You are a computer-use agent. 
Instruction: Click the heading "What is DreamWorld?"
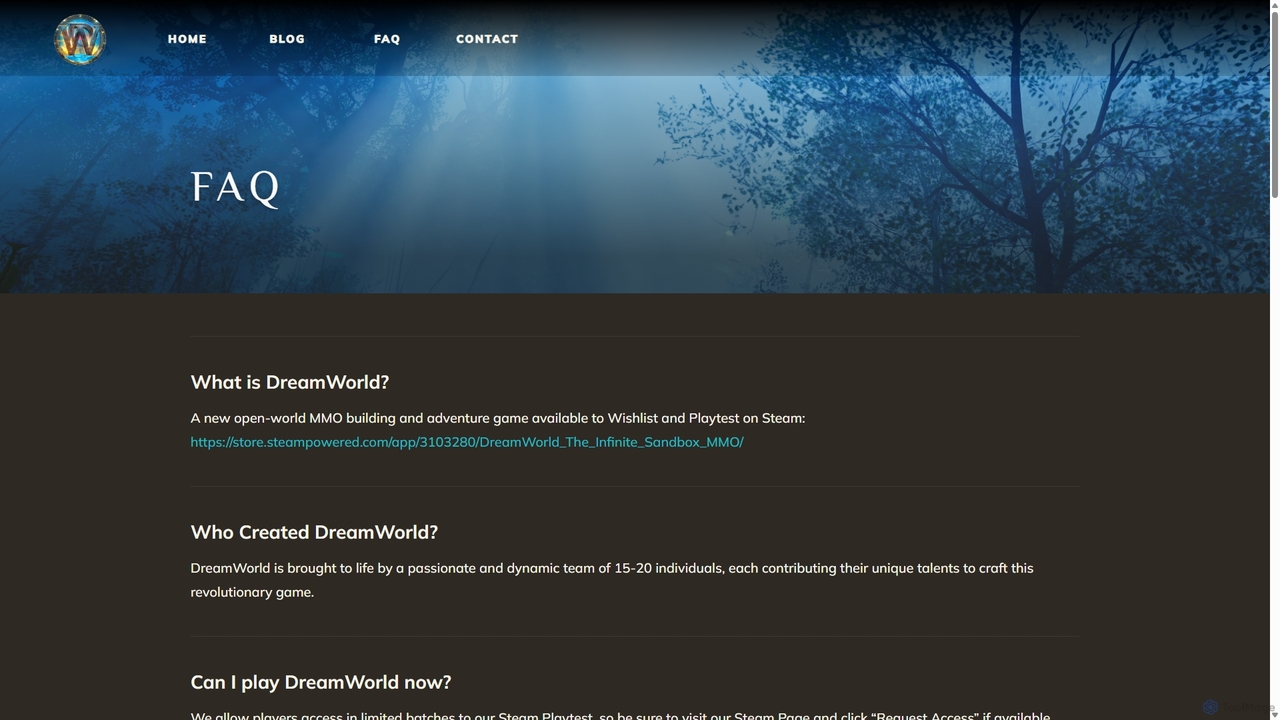[x=289, y=382]
